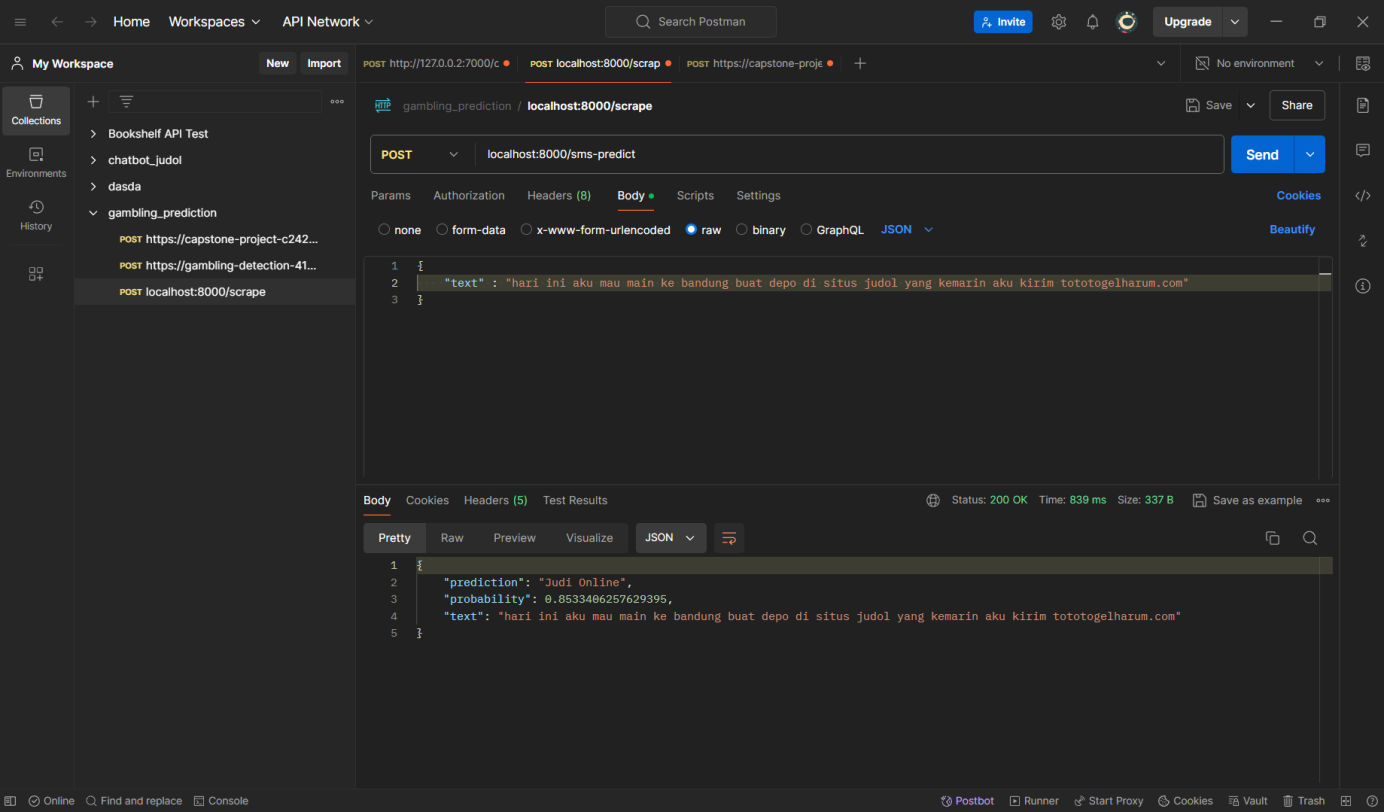Open the request info icon
1384x812 pixels.
[1362, 286]
